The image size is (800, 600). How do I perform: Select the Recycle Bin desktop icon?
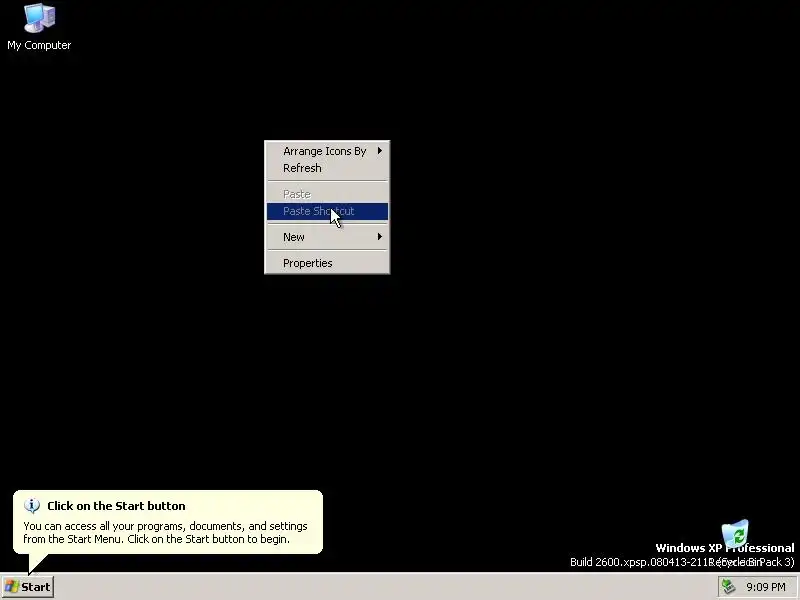click(x=735, y=543)
